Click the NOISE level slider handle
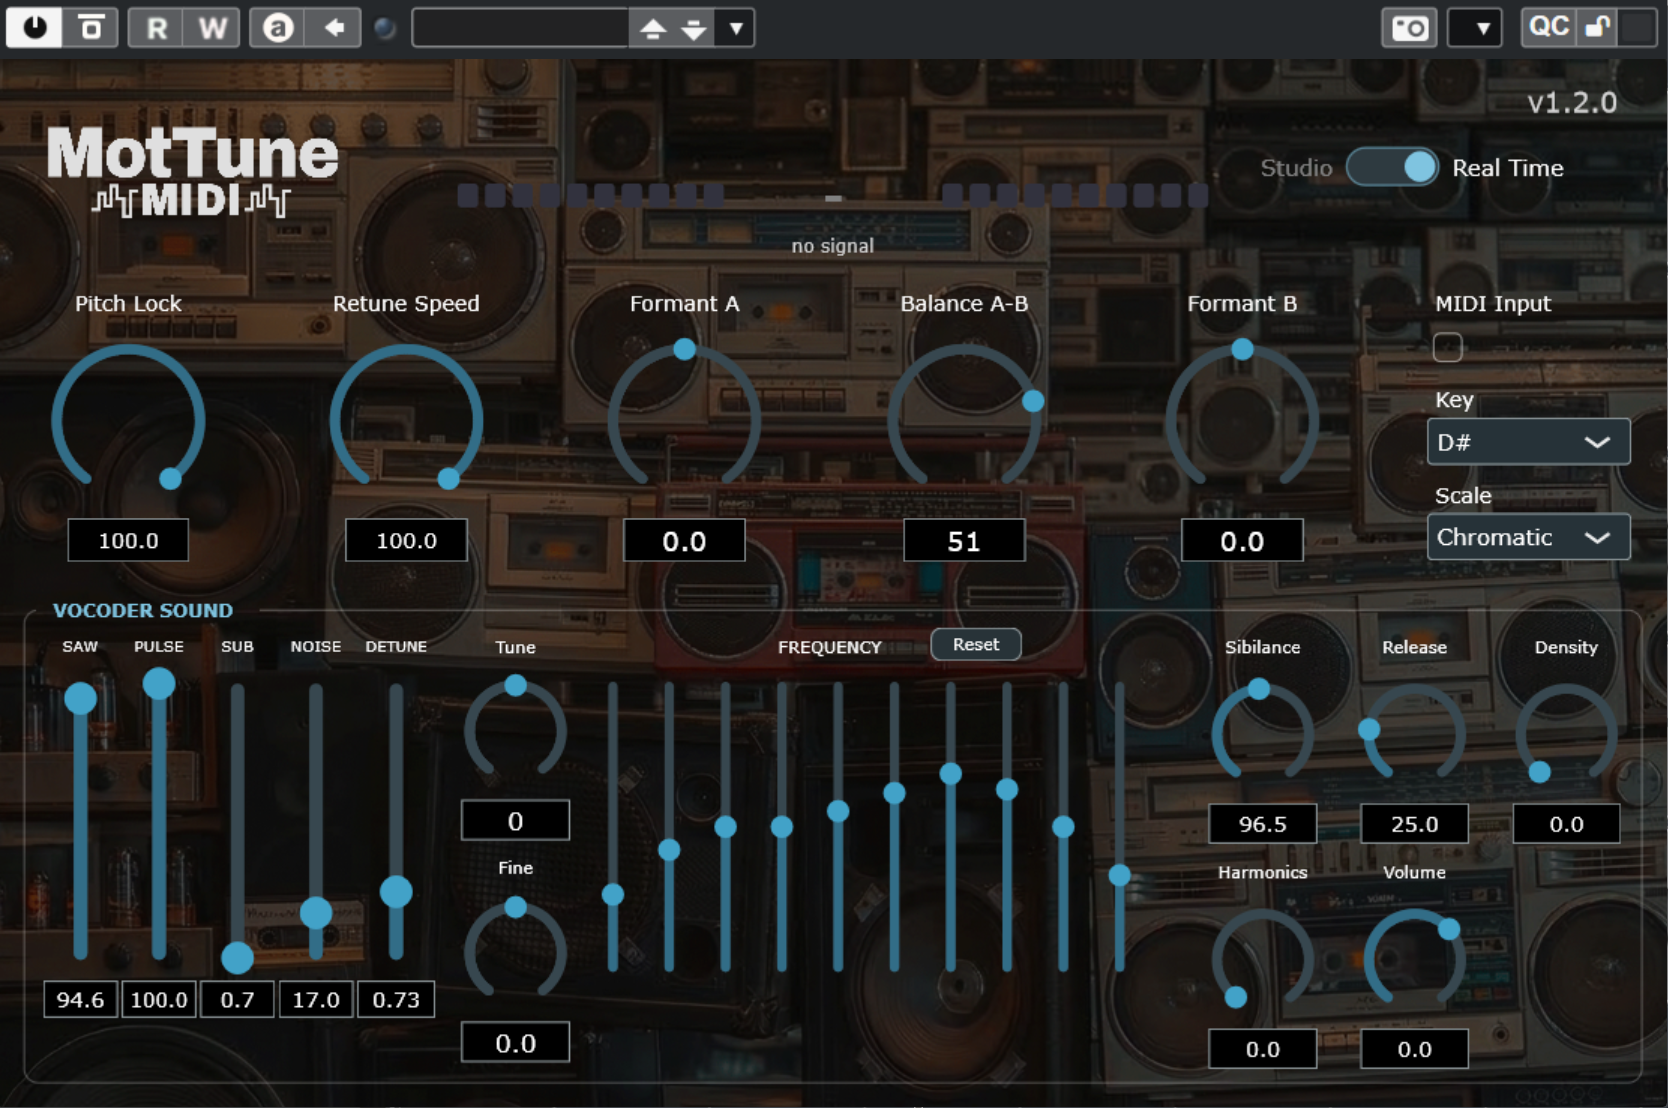The height and width of the screenshot is (1108, 1668). 316,912
